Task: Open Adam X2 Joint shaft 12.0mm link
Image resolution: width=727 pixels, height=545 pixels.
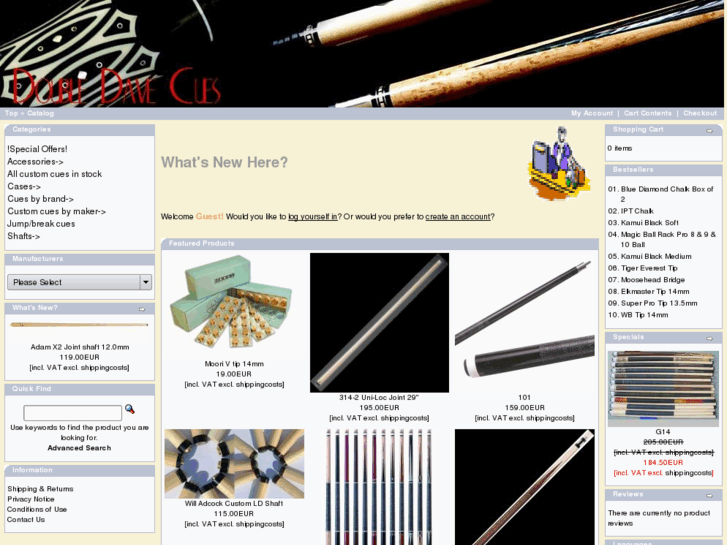Action: 80,347
